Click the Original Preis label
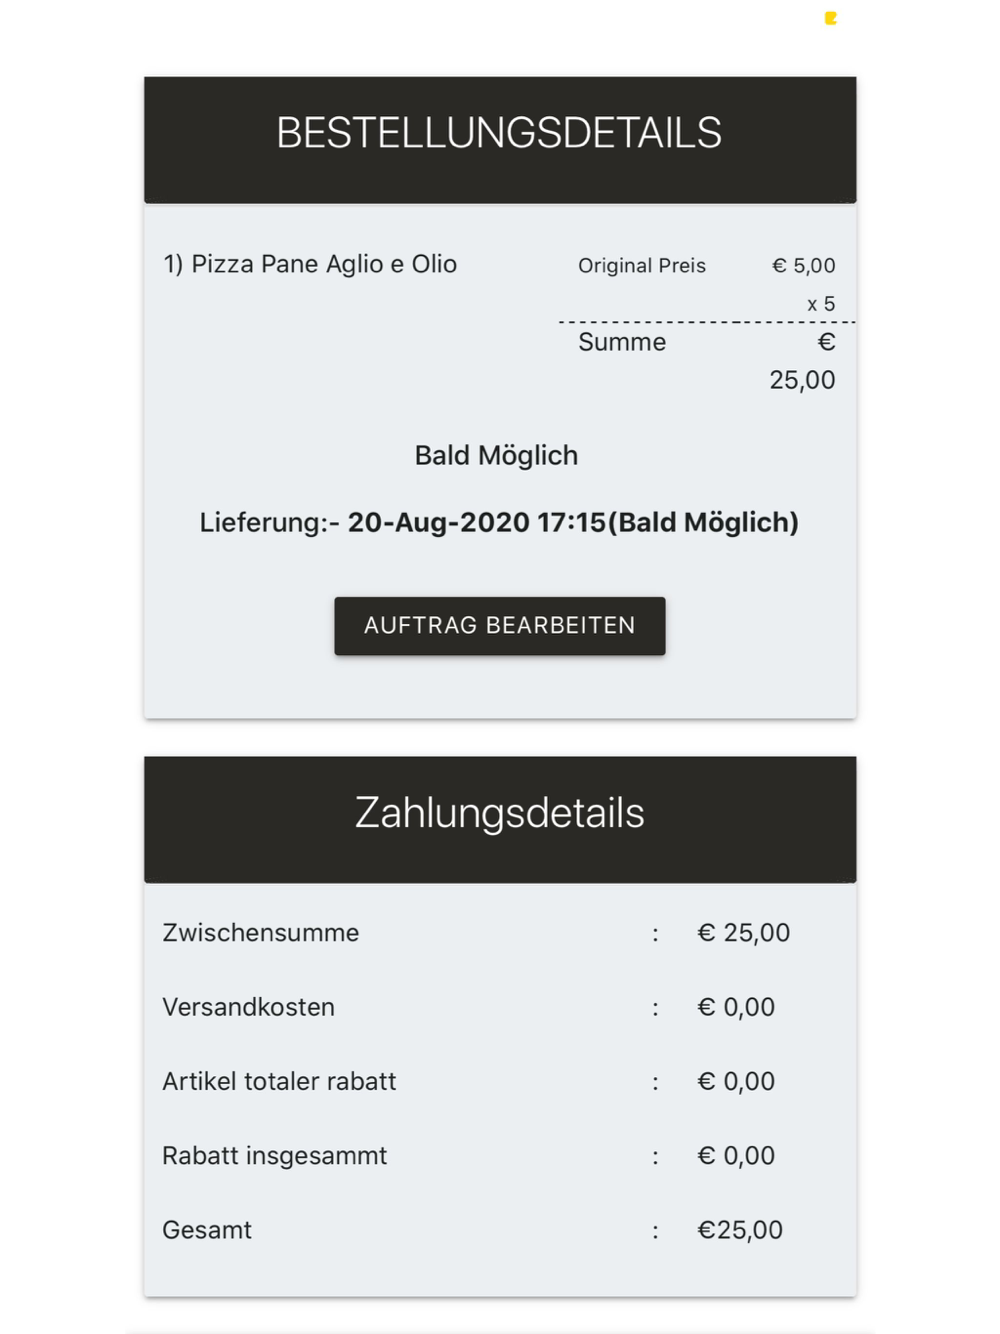 pyautogui.click(x=642, y=266)
